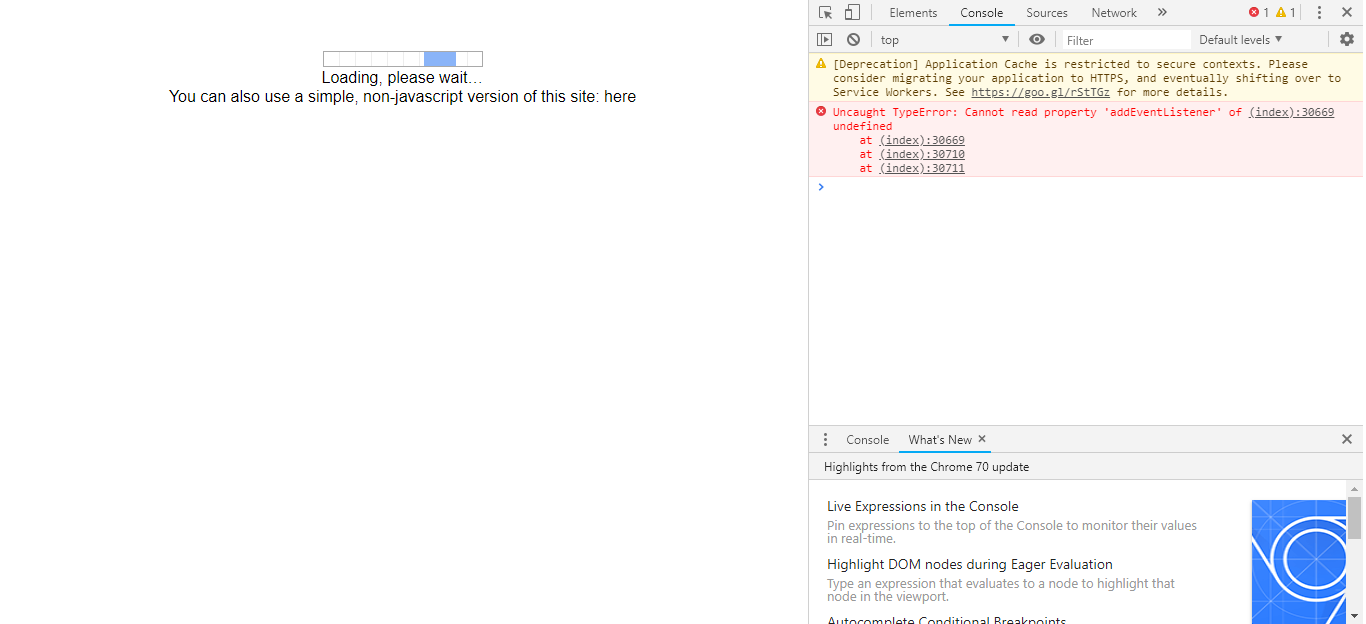Viewport: 1366px width, 624px height.
Task: Clear the console with the ban icon
Action: [853, 40]
